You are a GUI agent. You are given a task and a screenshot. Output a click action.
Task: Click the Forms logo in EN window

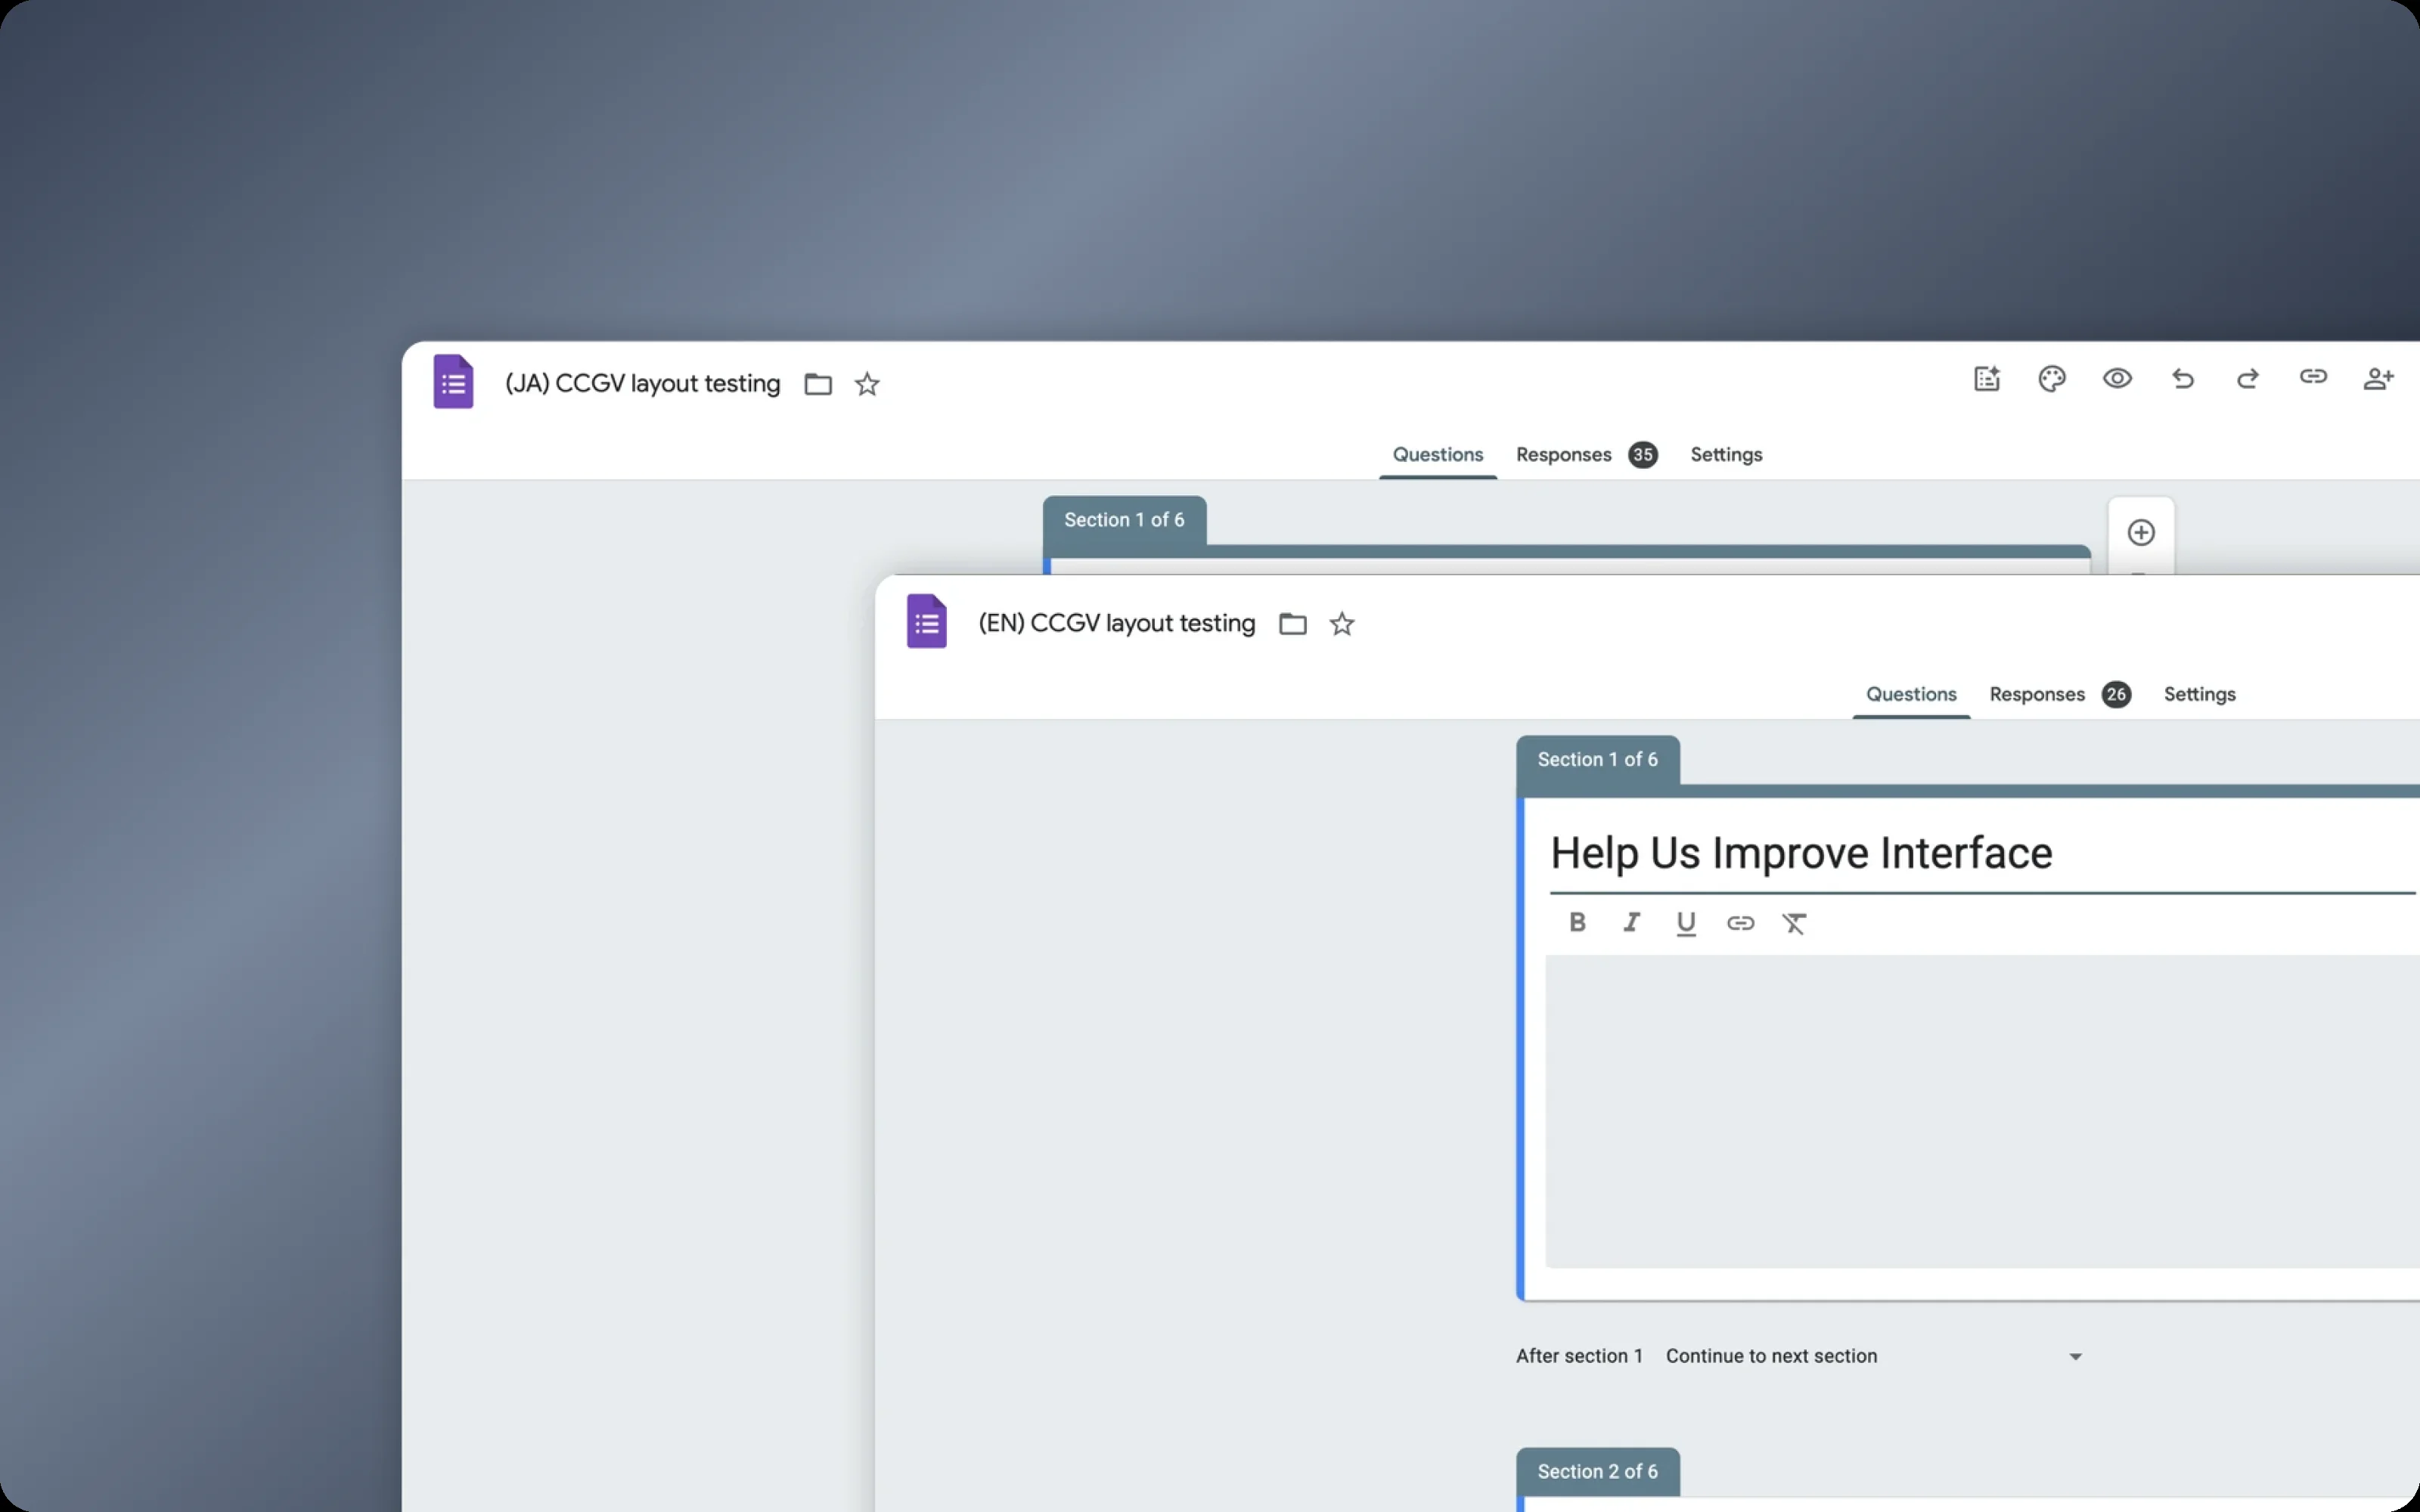click(927, 622)
